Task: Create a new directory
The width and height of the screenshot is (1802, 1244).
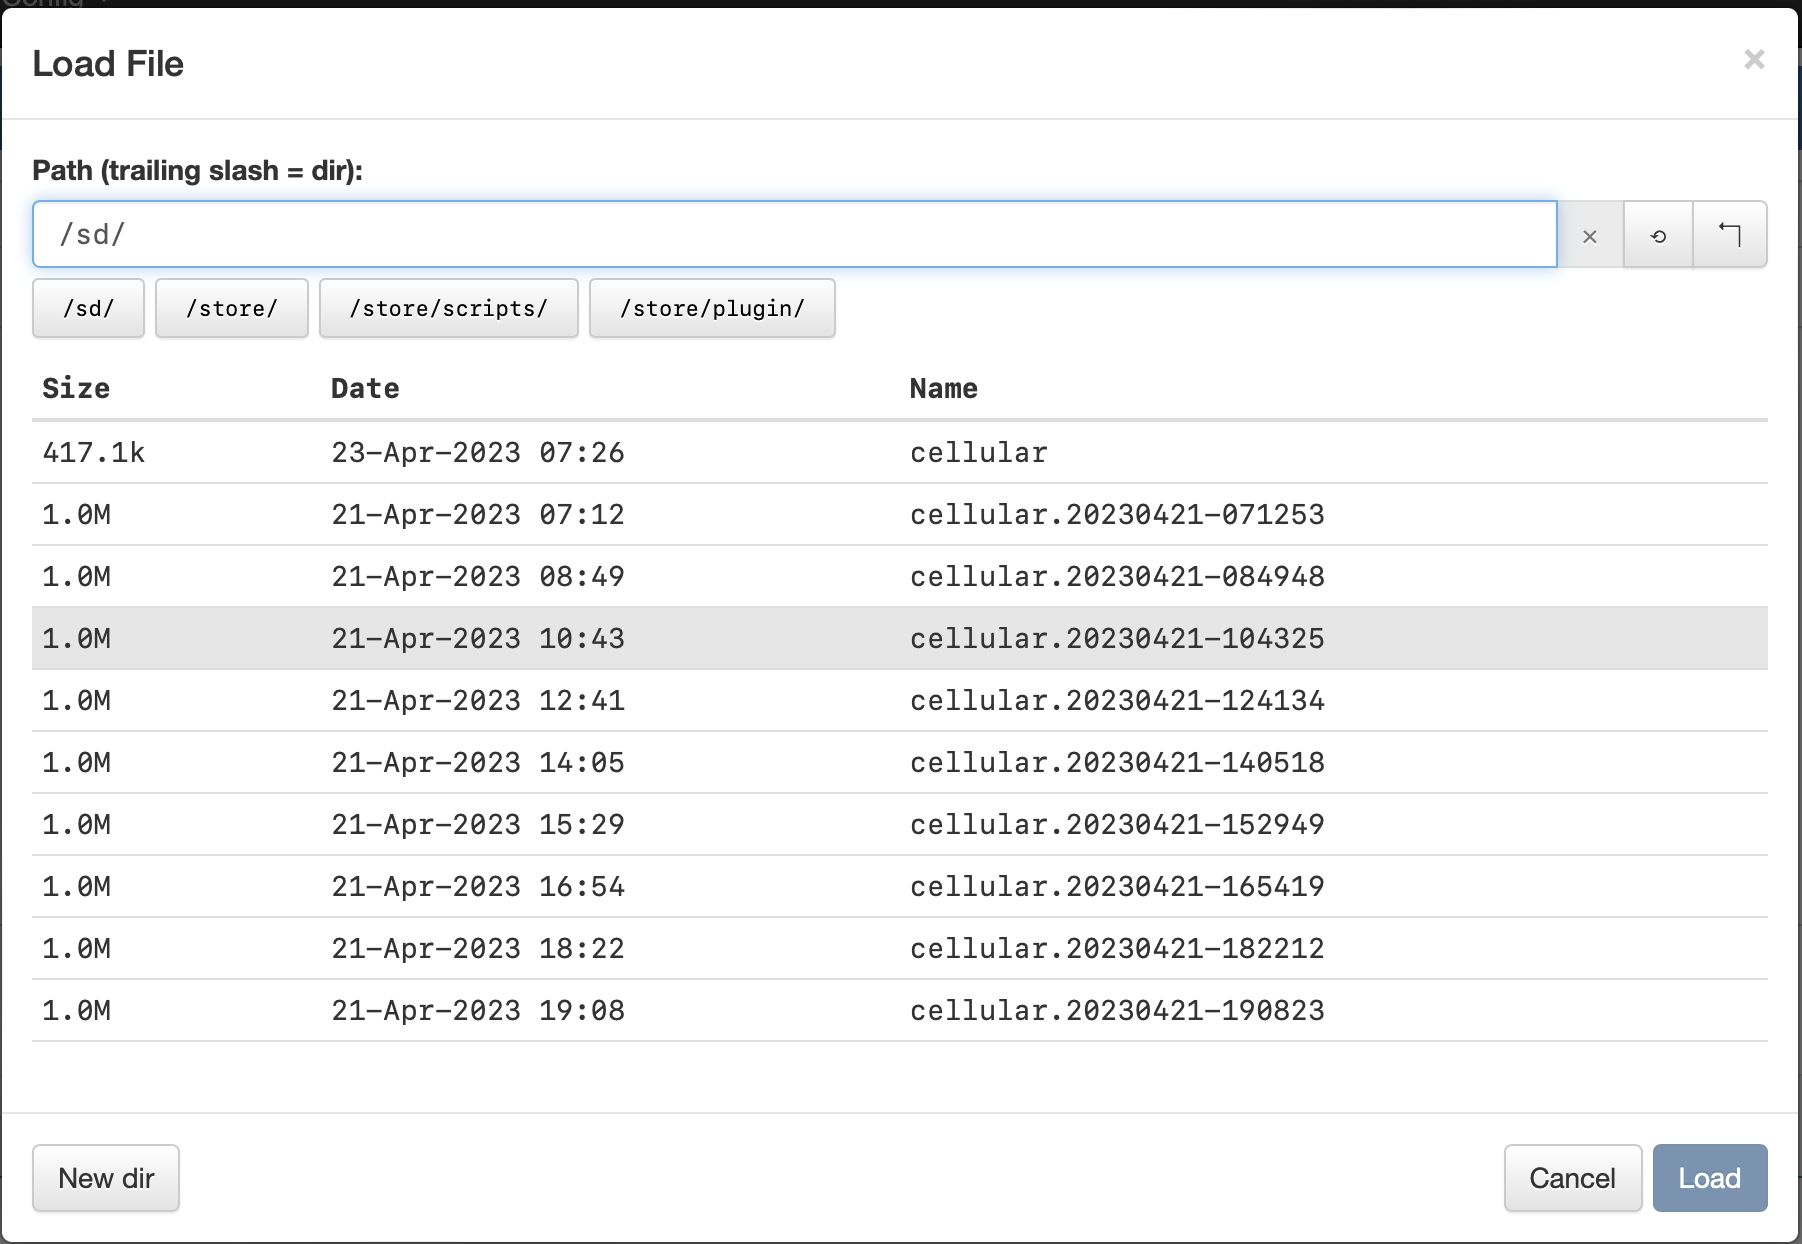Action: coord(106,1178)
